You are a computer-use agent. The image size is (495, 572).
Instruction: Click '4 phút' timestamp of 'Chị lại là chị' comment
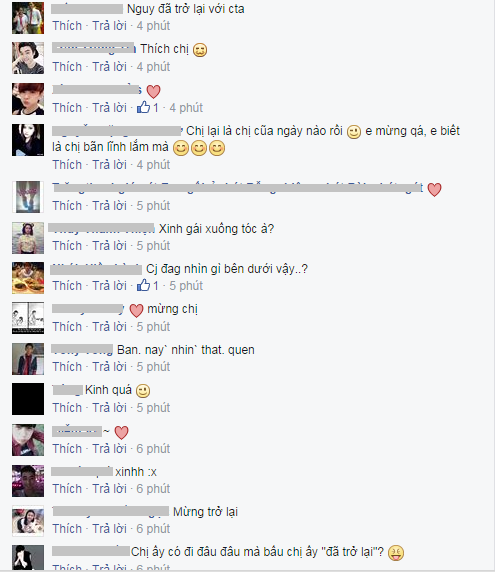[x=153, y=165]
